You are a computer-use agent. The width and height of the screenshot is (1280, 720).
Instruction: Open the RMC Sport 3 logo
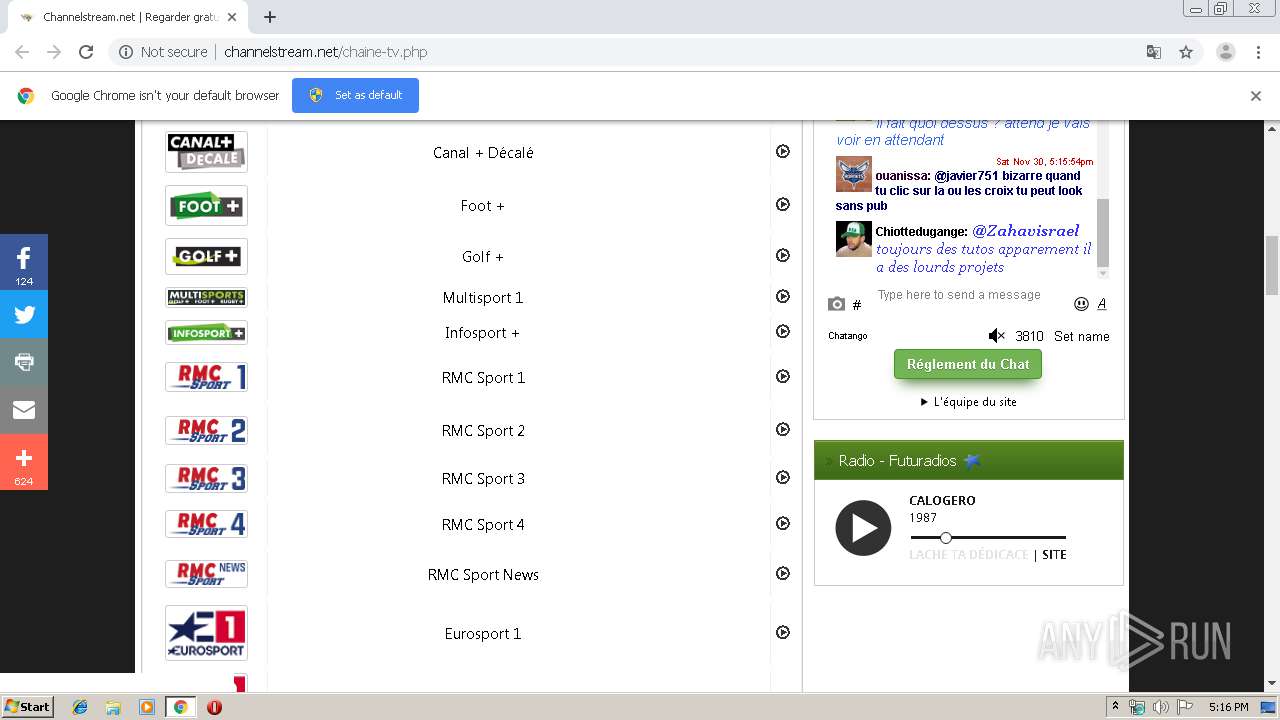coord(206,478)
